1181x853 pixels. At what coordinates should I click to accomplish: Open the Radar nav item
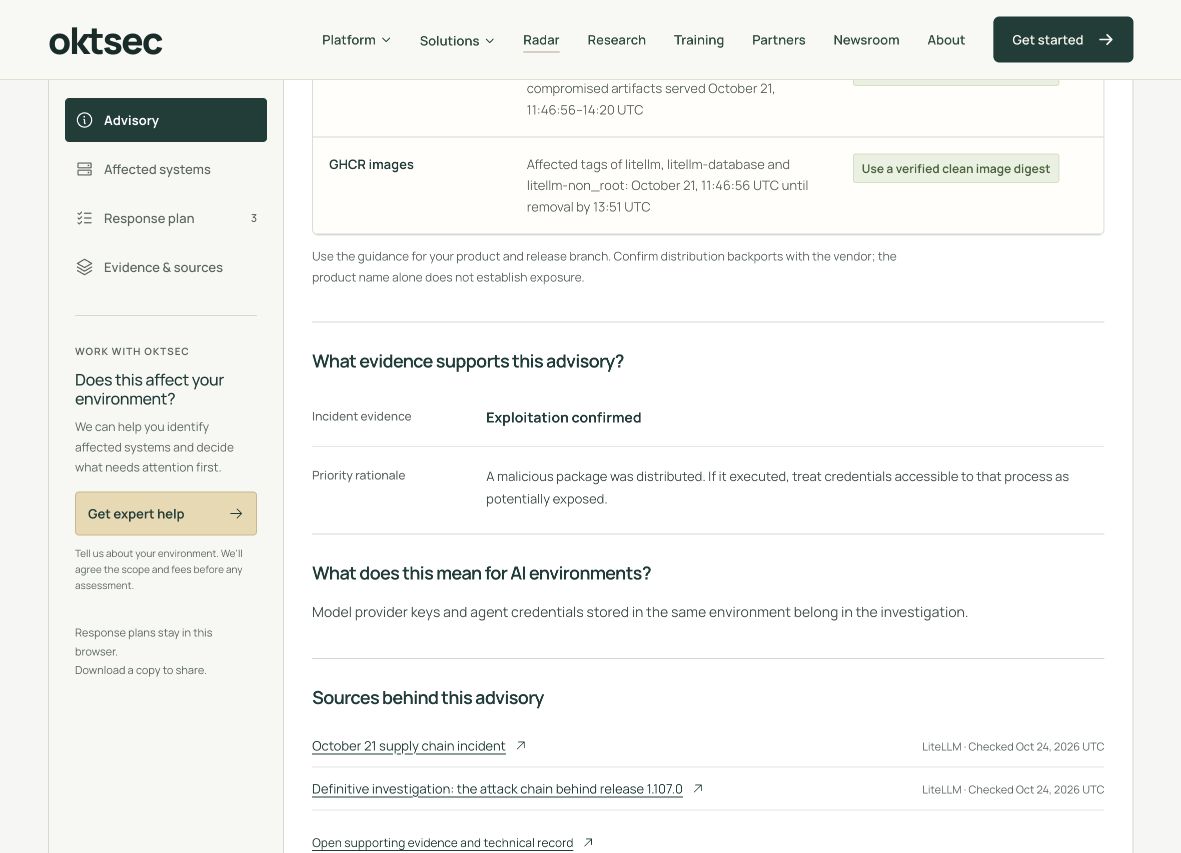coord(542,40)
